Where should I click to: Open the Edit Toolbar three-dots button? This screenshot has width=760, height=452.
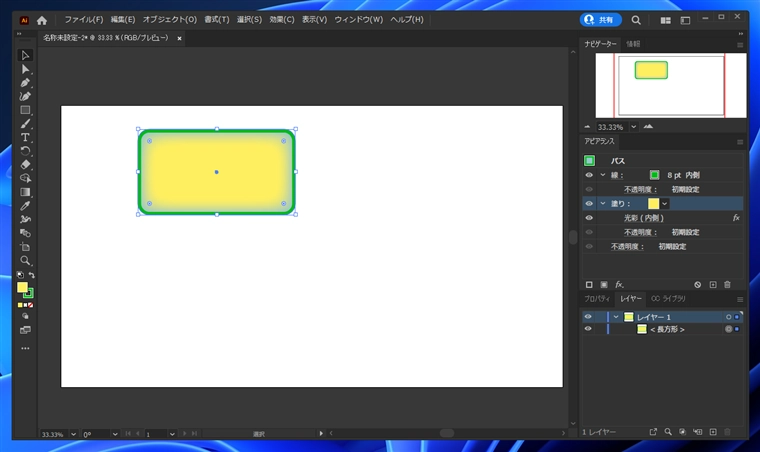click(25, 348)
